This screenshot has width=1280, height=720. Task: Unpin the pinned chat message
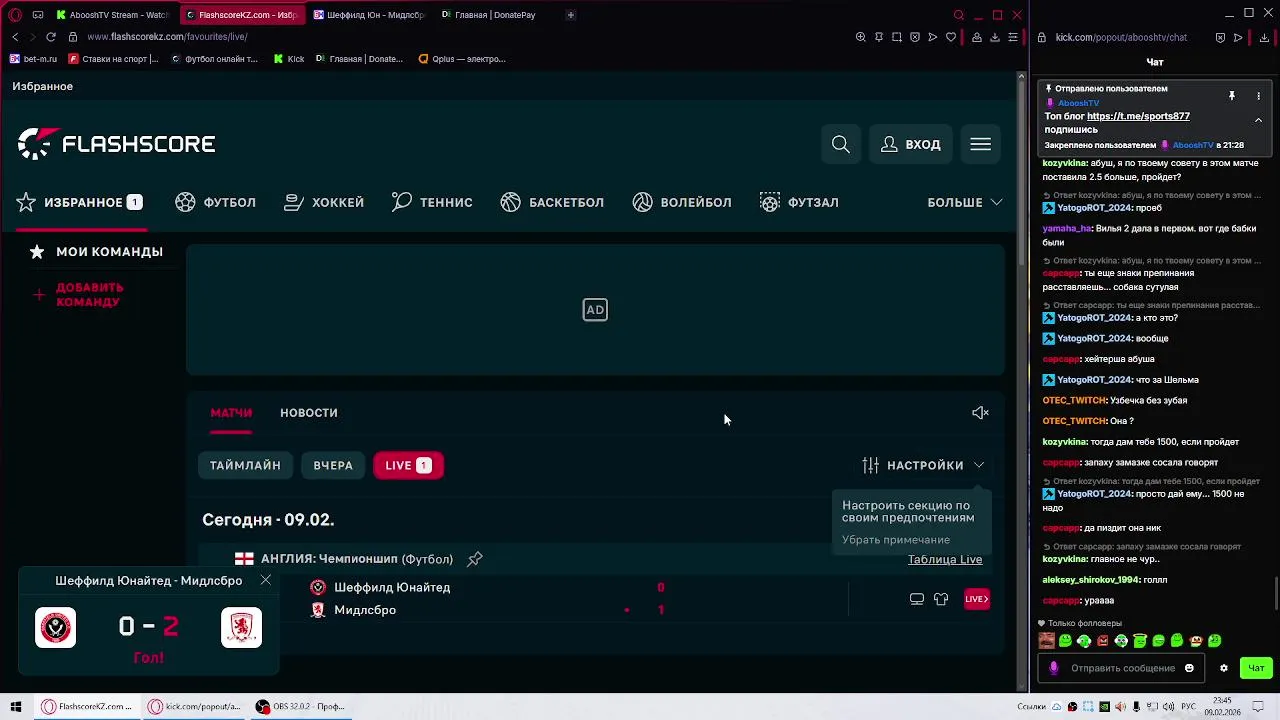click(1232, 96)
